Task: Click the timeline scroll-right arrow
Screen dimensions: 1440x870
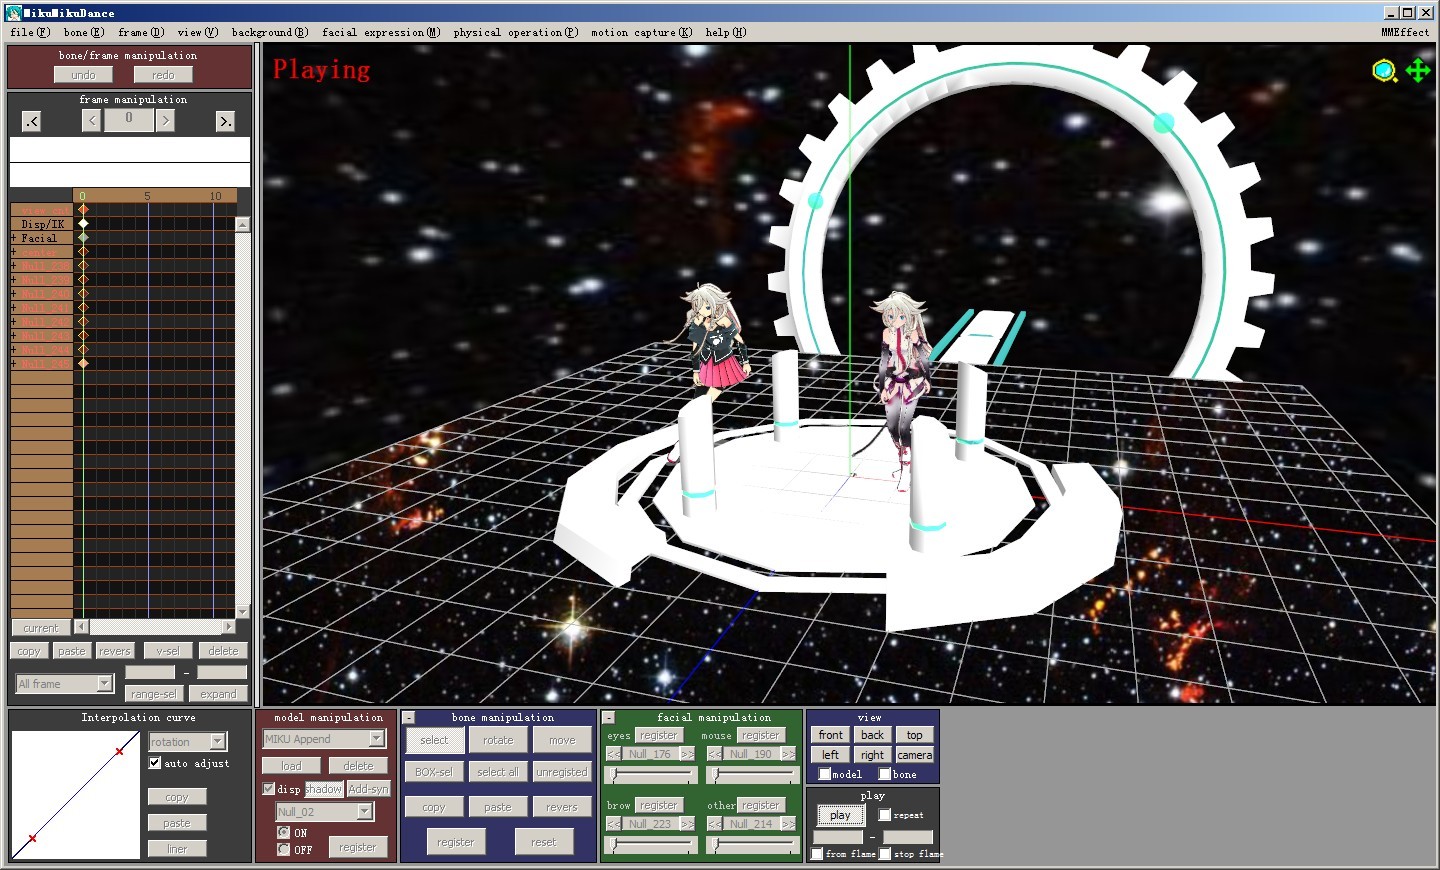Action: tap(229, 627)
